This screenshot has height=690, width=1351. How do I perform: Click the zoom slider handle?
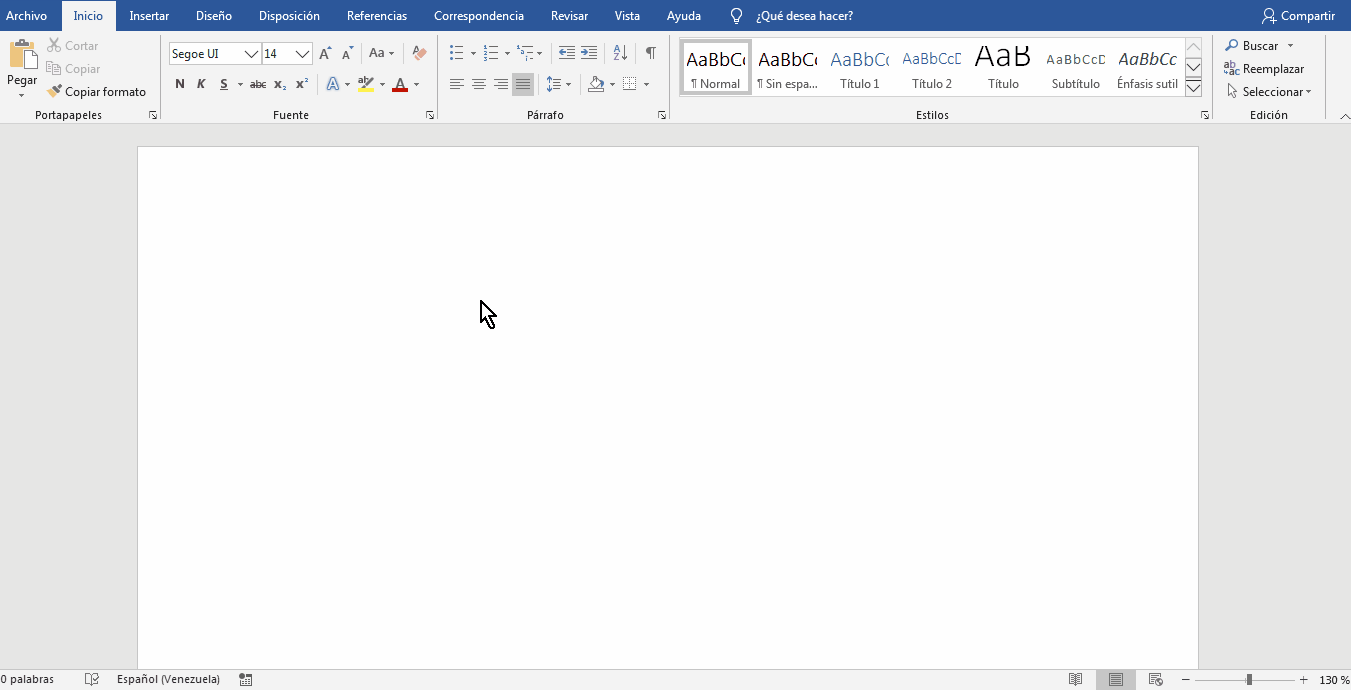click(x=1249, y=680)
